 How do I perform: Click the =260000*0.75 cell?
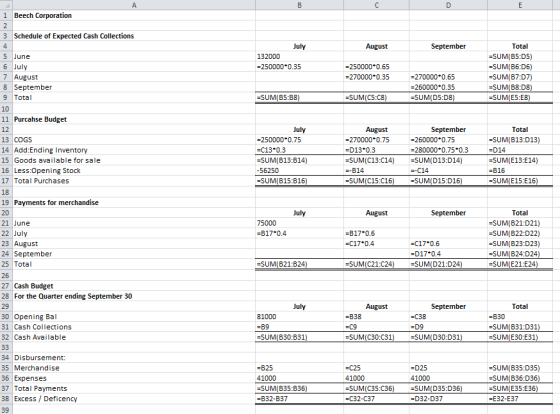click(448, 140)
